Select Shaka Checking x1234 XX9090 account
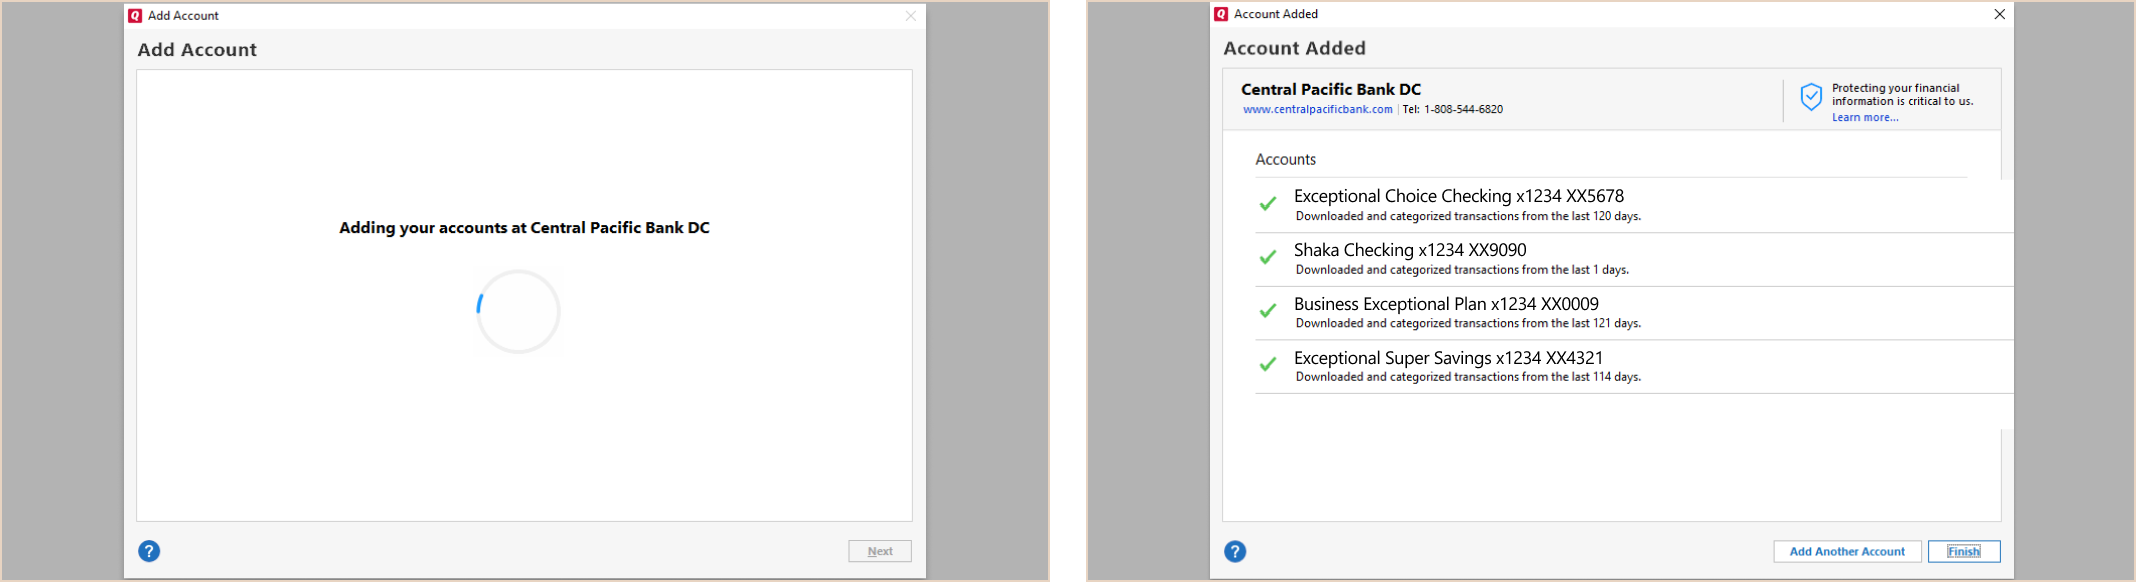 [x=1634, y=259]
